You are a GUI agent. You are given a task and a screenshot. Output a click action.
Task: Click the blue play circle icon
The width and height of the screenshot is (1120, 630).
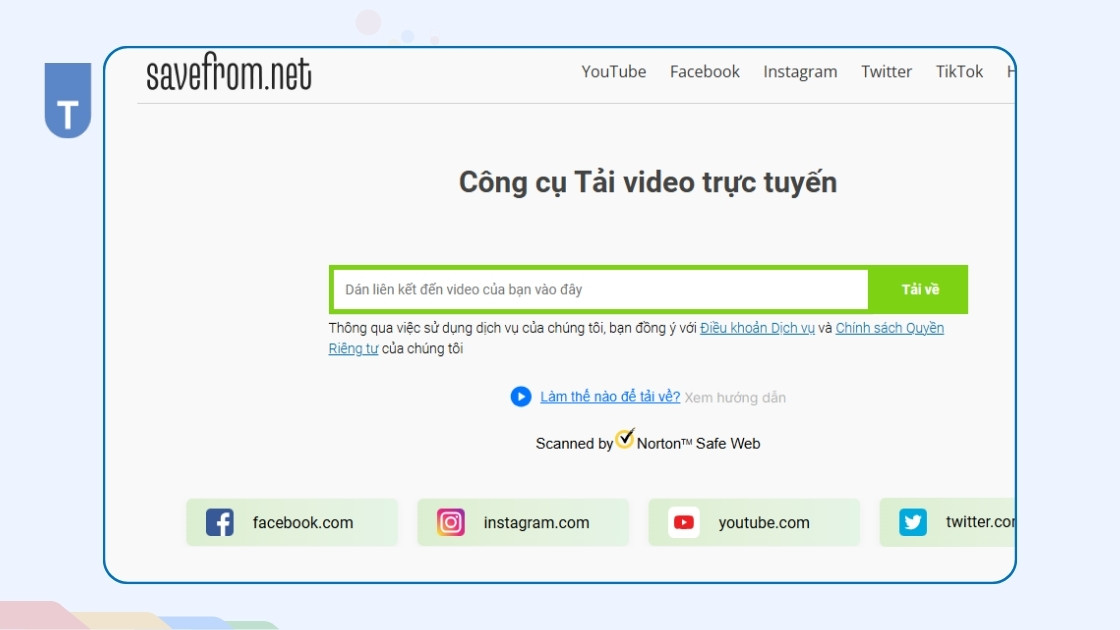(x=521, y=397)
